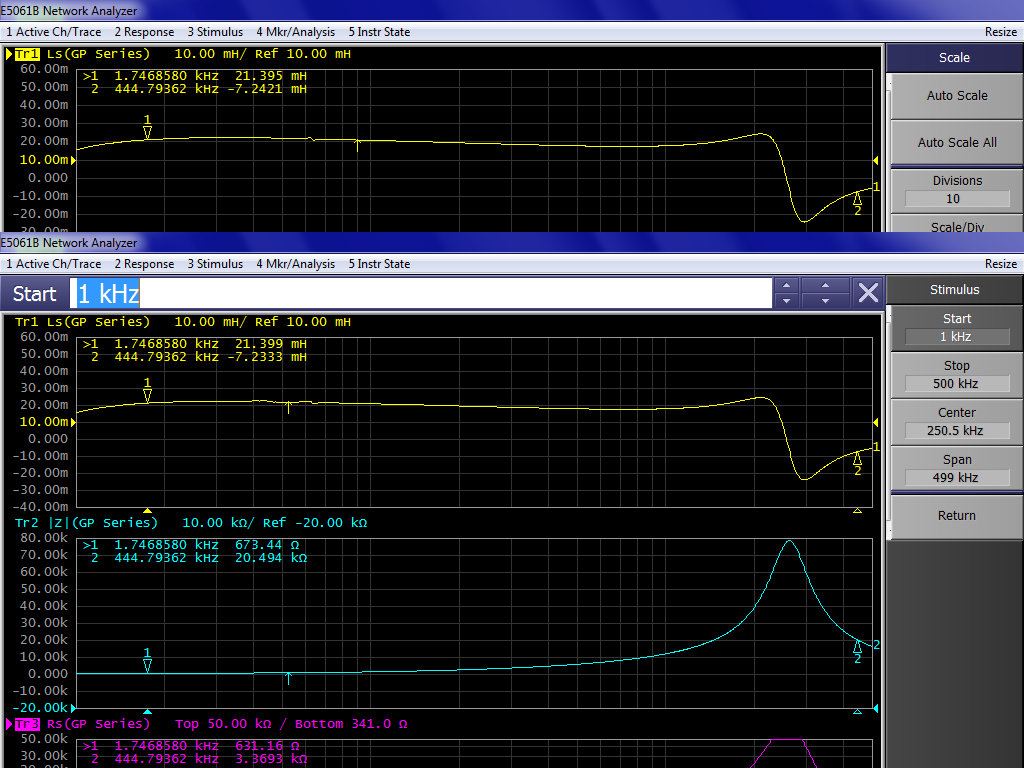Click the upper window marker 2 readout -7.2421 mH

point(266,89)
